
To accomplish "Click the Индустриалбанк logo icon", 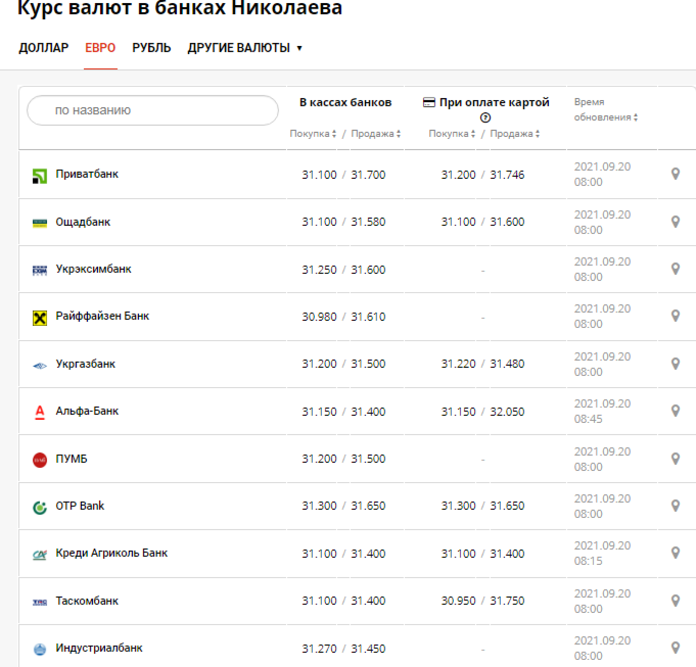I will tap(40, 649).
